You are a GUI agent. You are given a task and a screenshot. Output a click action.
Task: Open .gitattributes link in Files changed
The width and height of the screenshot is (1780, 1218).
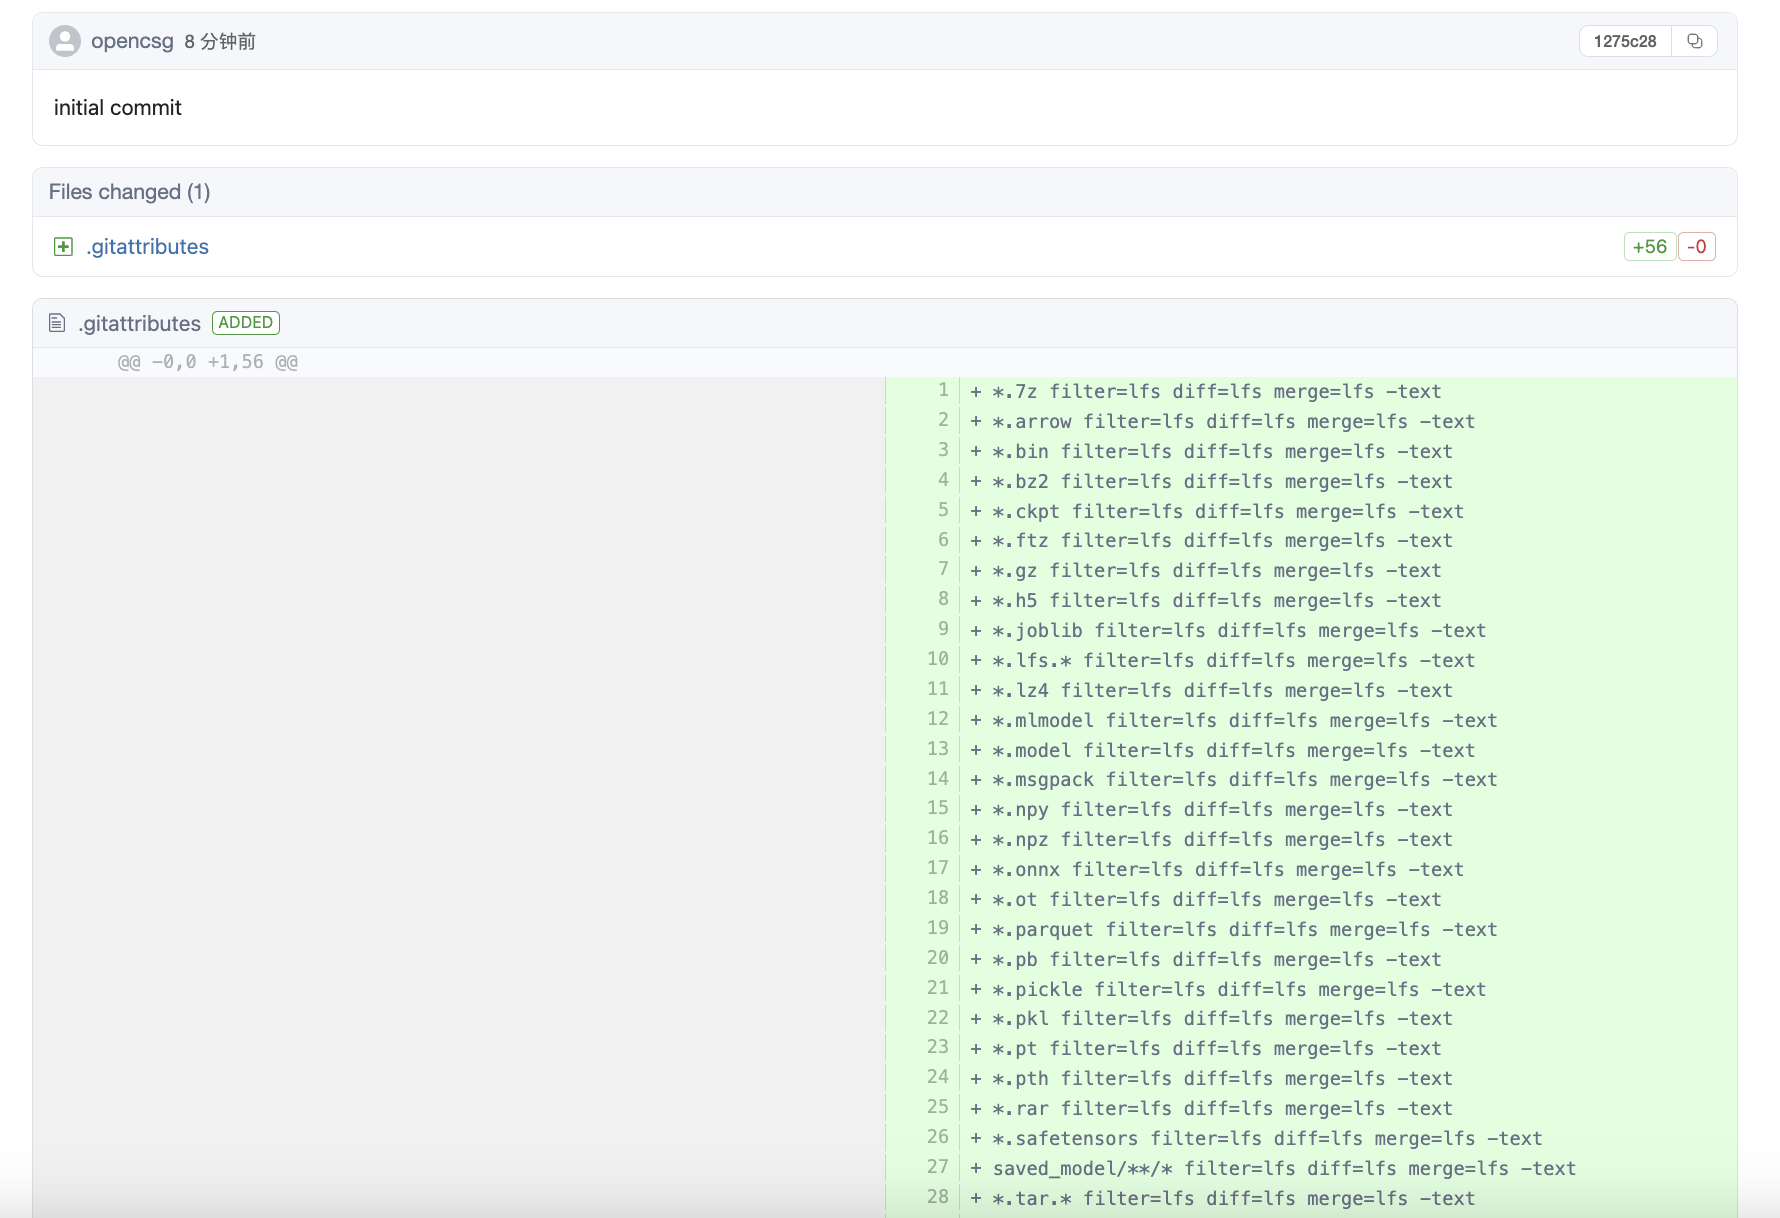(x=147, y=247)
